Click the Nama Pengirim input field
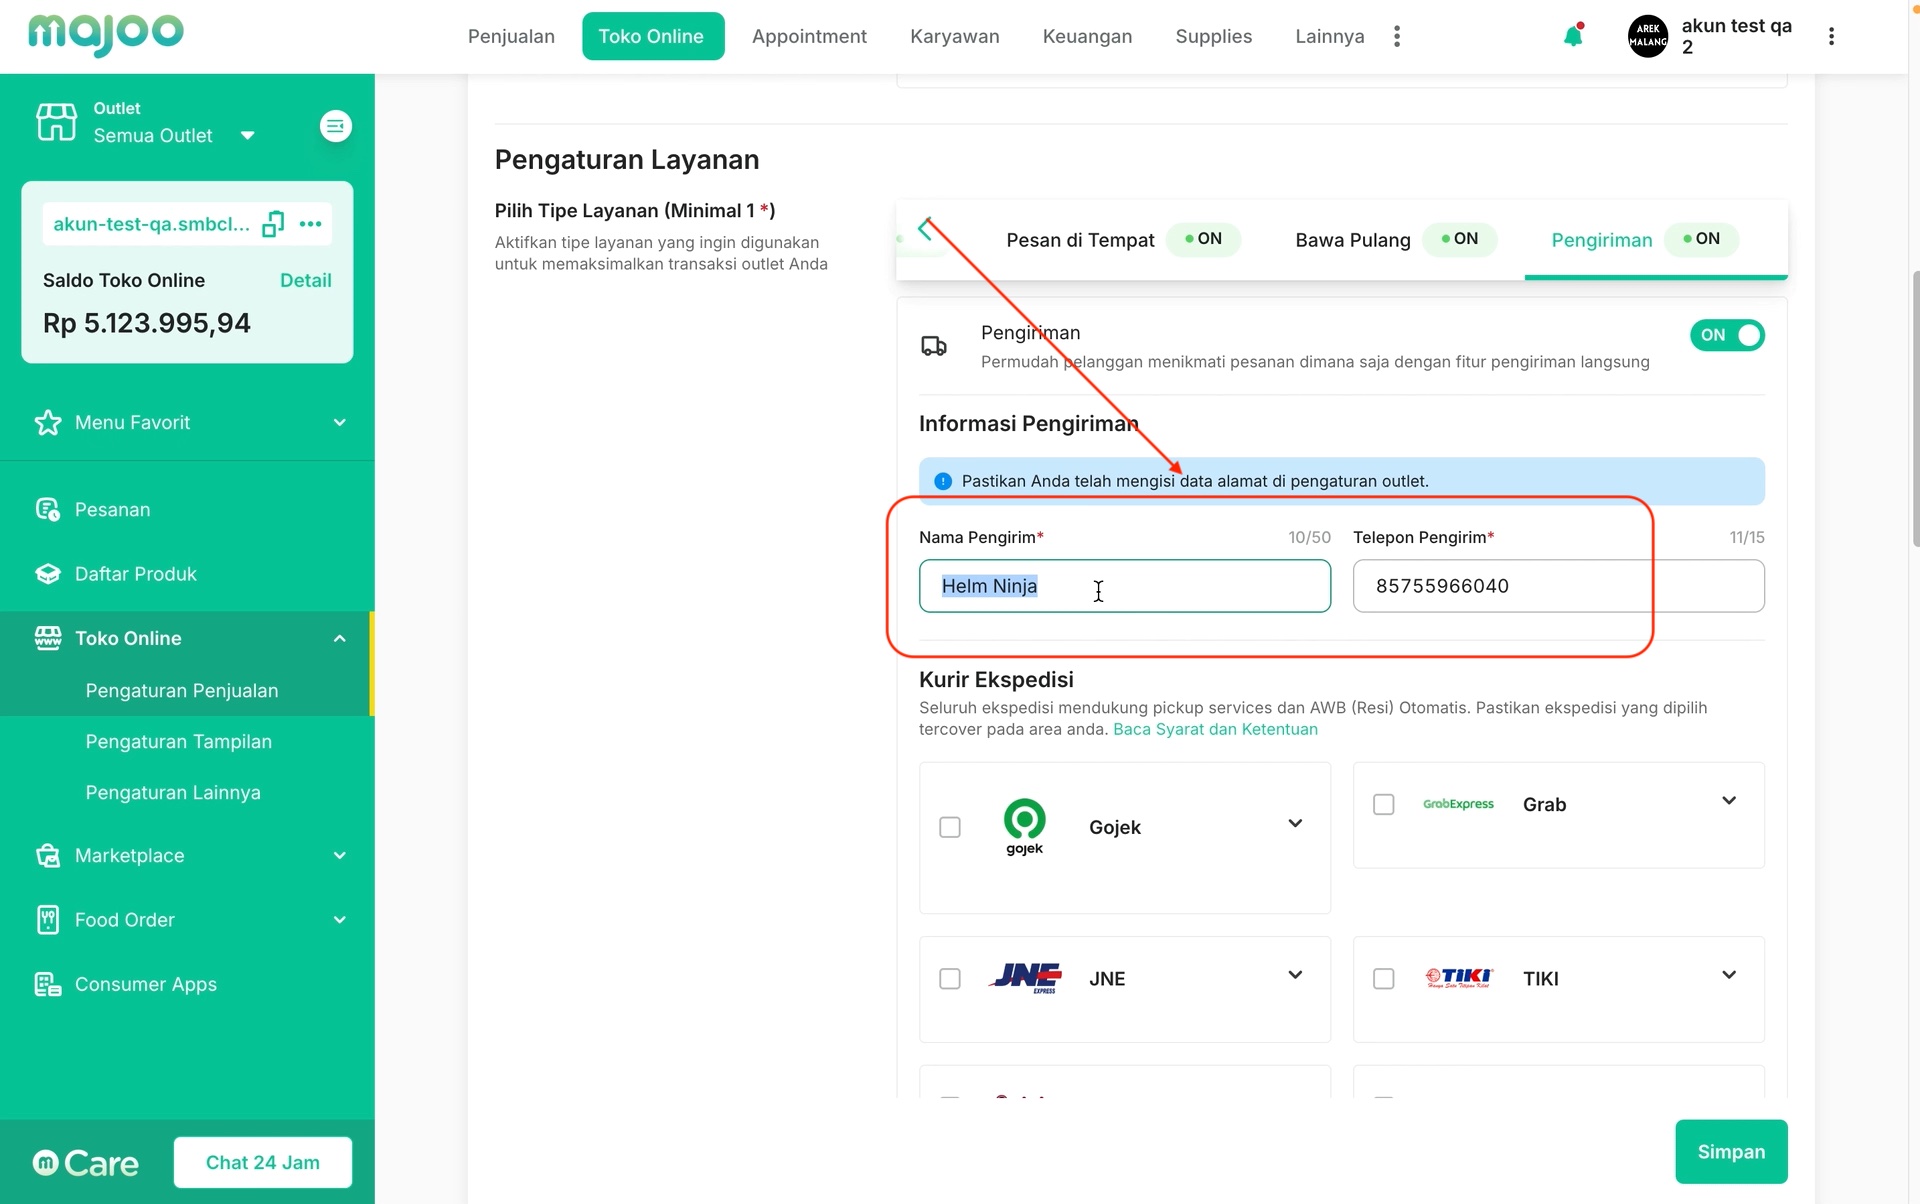The width and height of the screenshot is (1920, 1204). click(1125, 586)
